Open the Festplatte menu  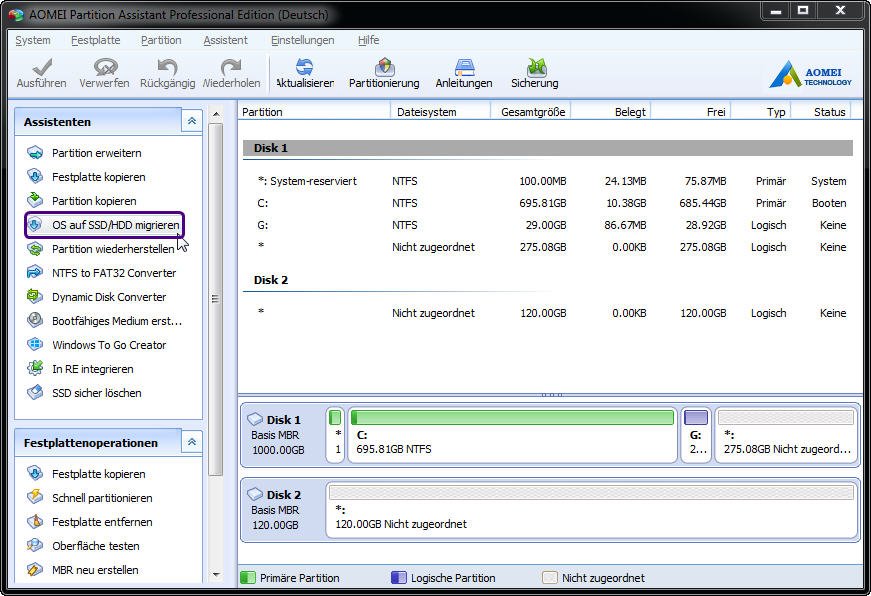pos(96,40)
